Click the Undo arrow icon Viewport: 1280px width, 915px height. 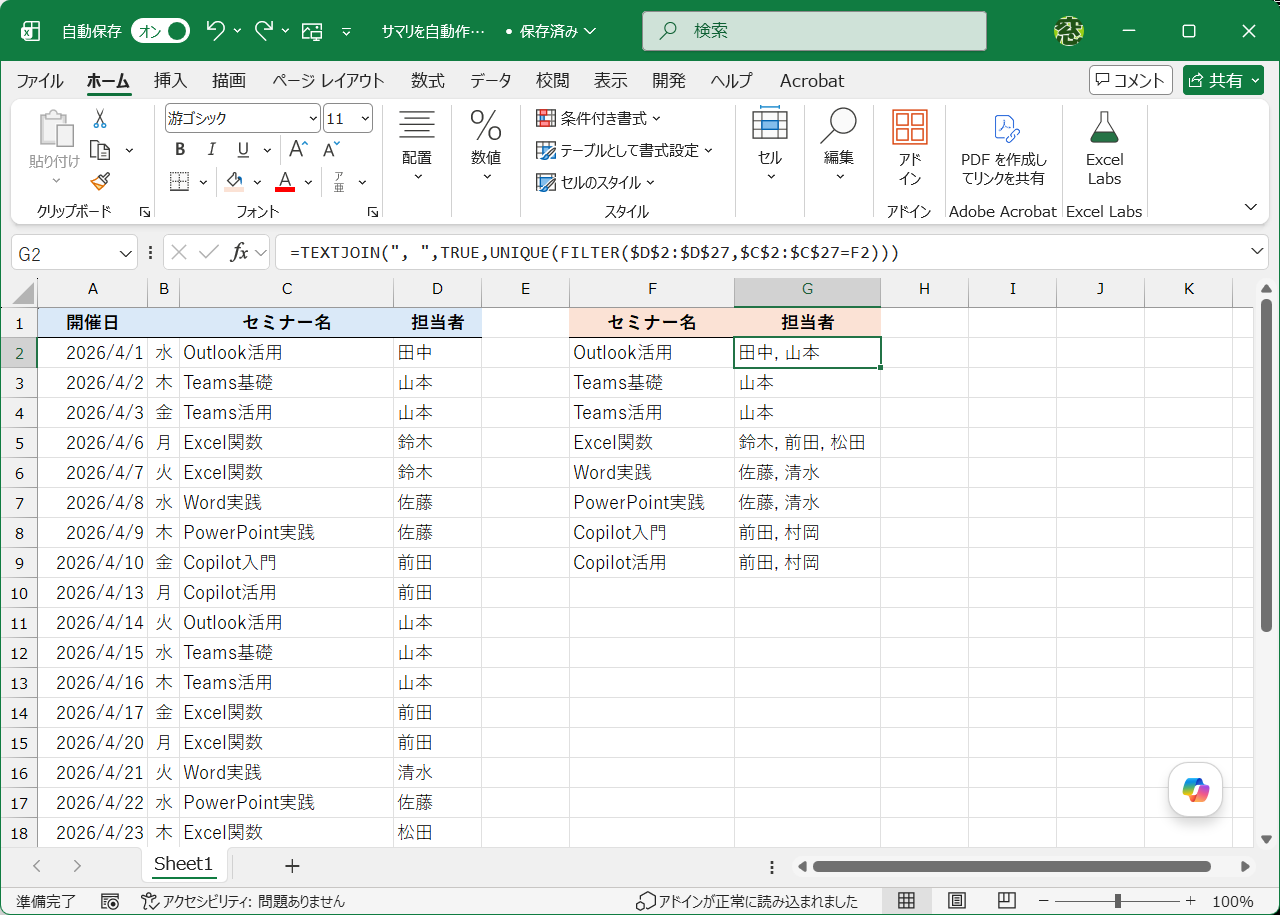pyautogui.click(x=216, y=30)
